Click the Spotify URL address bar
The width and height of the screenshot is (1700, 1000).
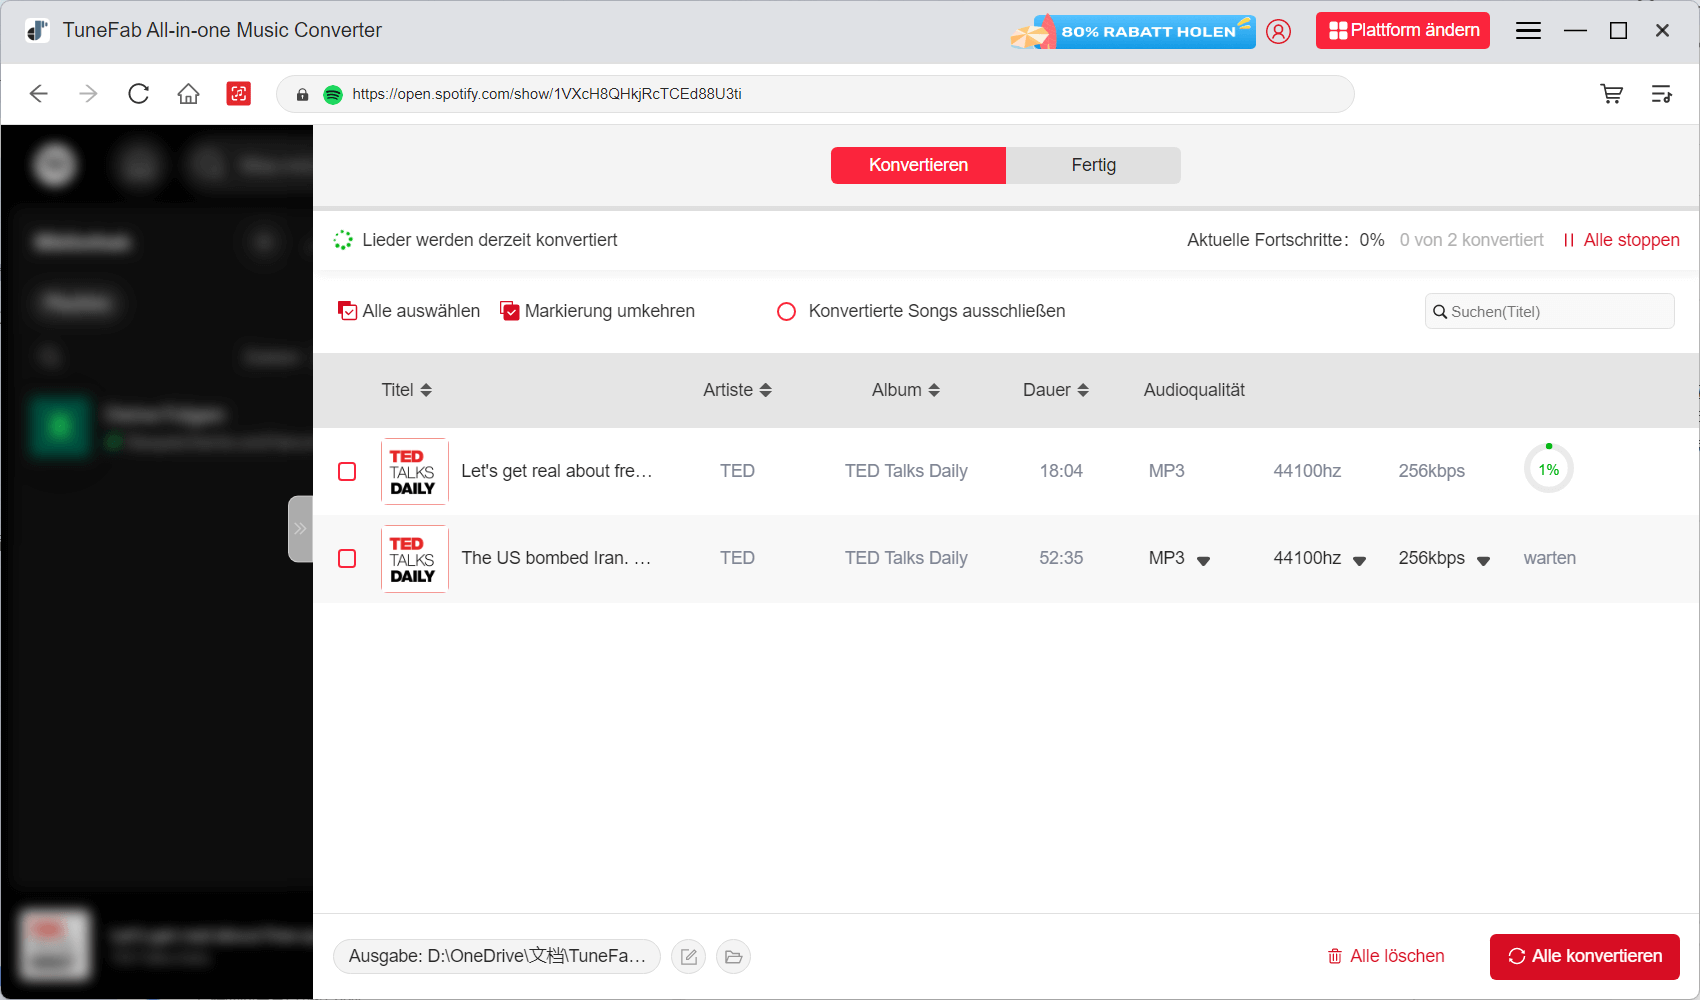coord(815,94)
